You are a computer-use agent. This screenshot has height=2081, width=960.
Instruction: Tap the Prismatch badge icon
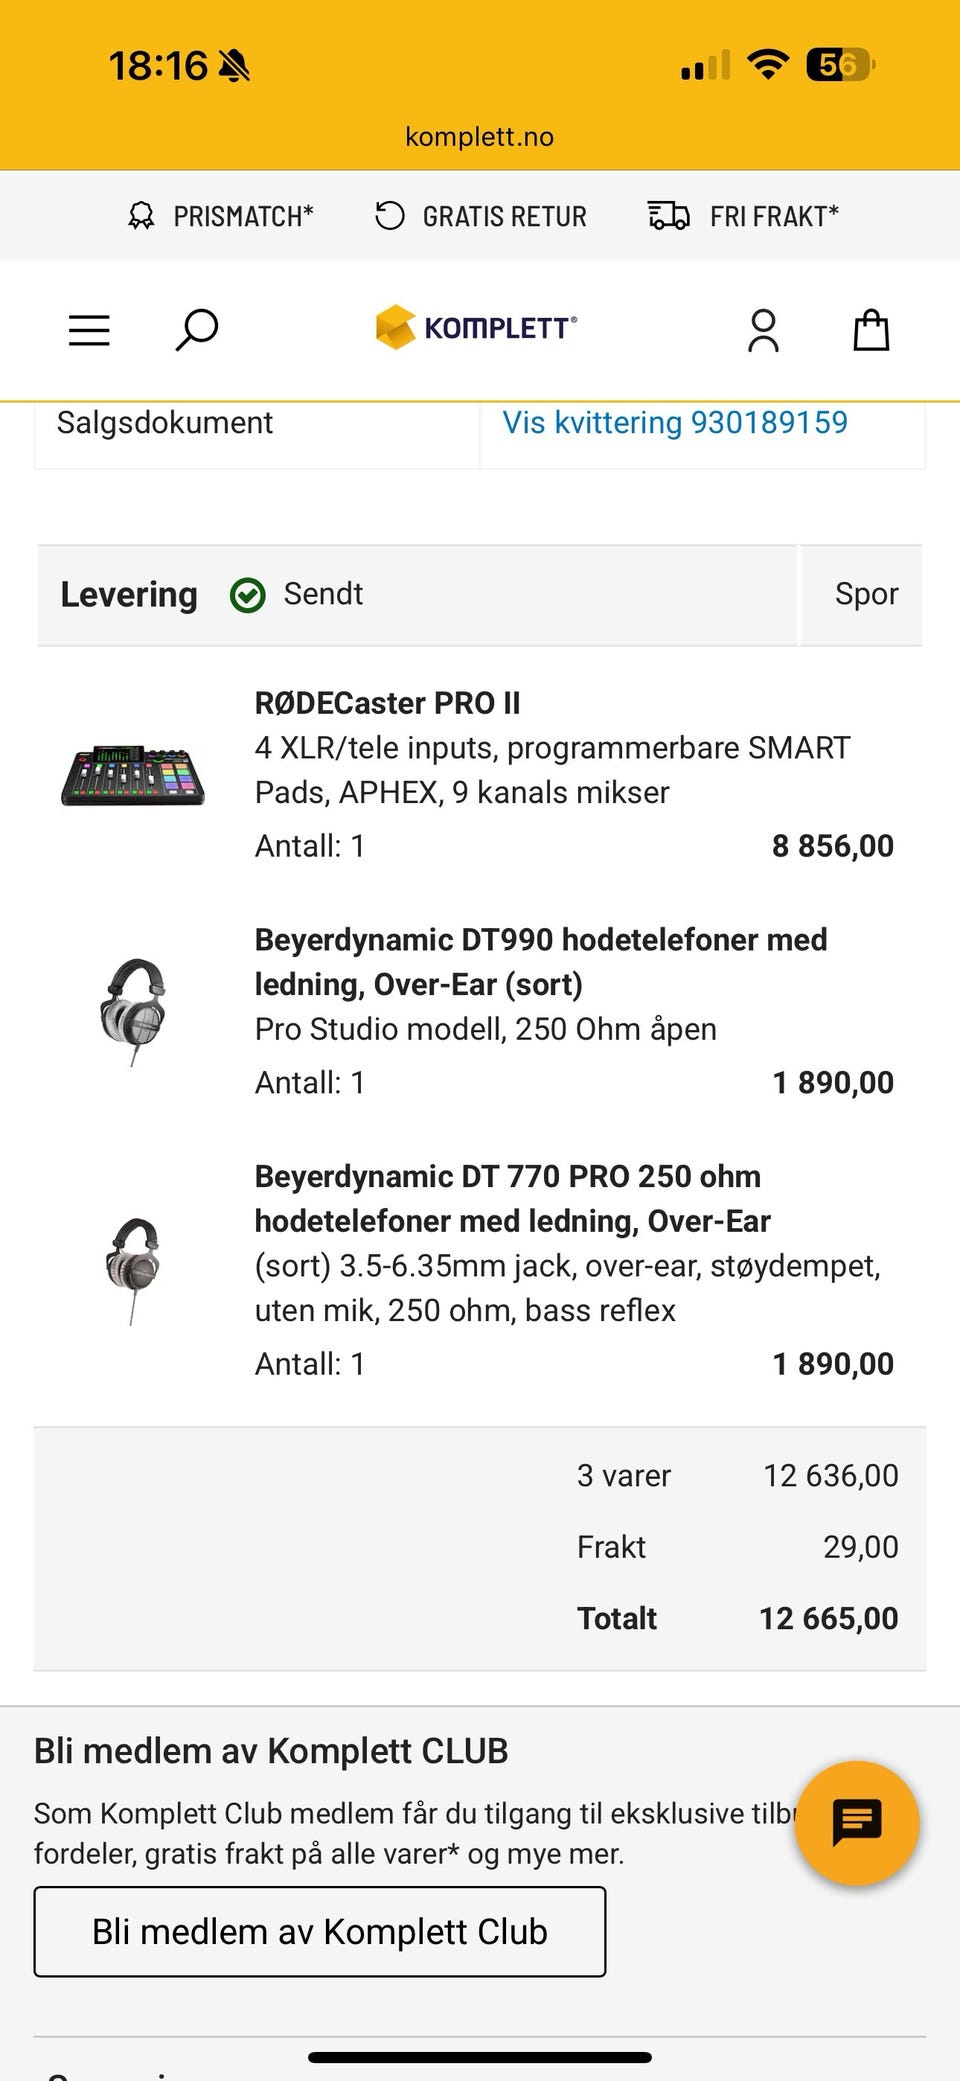(141, 216)
